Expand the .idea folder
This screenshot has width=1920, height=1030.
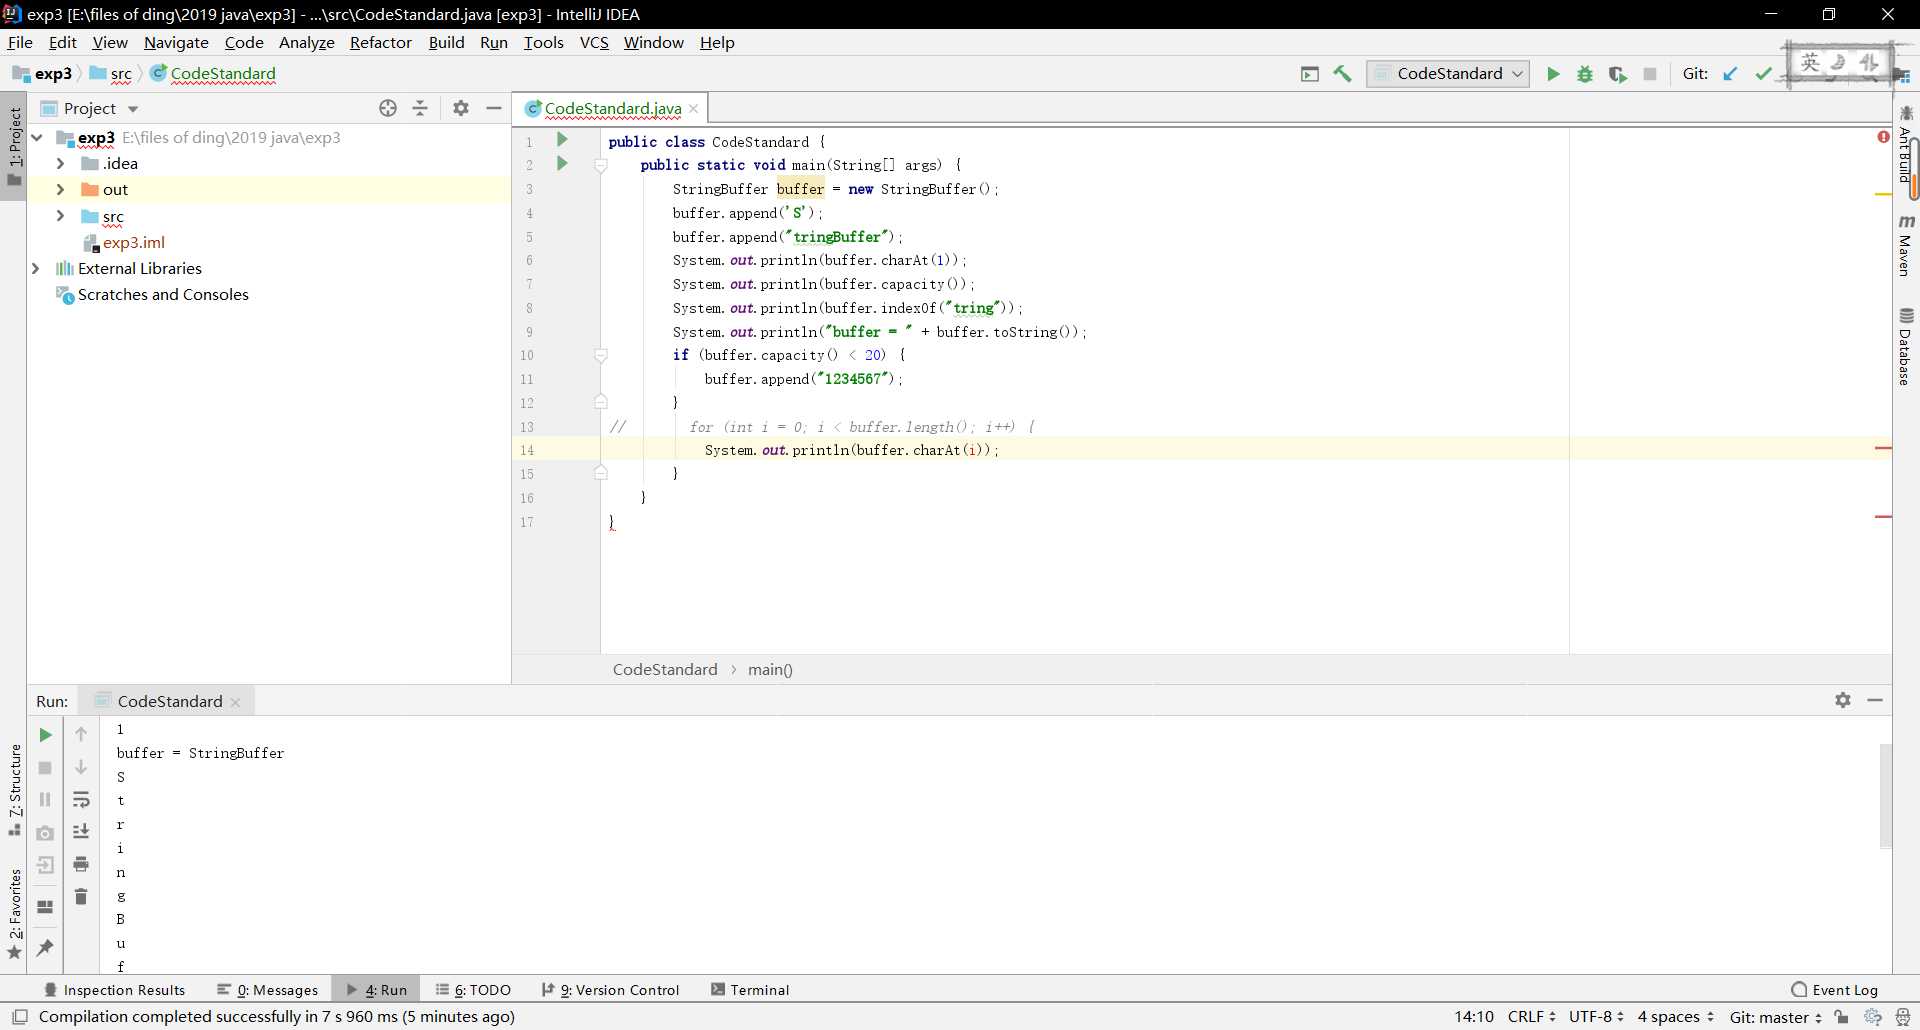pyautogui.click(x=60, y=163)
